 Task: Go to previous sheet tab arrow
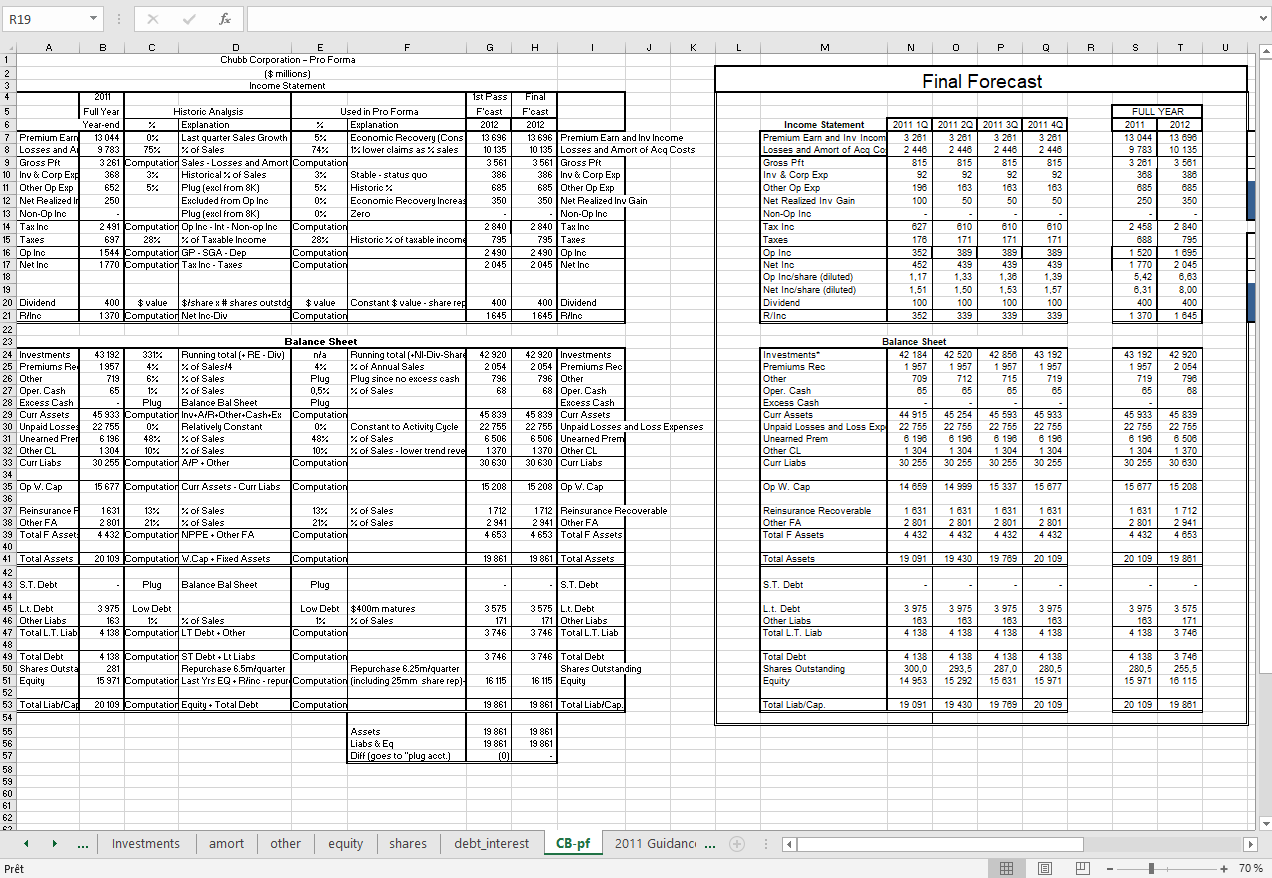[27, 843]
